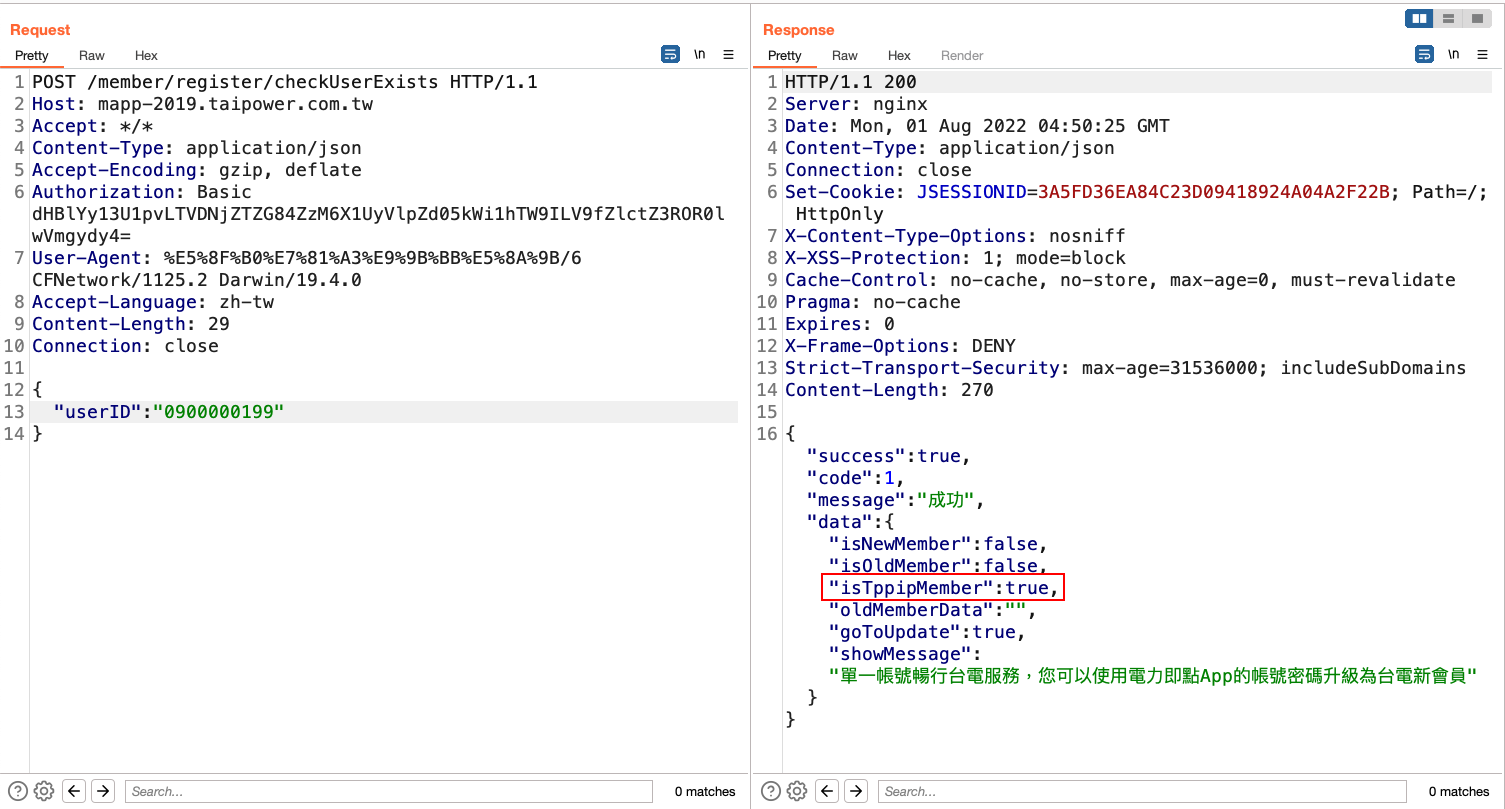Select Pretty tab in Request panel
This screenshot has height=809, width=1505.
point(32,56)
